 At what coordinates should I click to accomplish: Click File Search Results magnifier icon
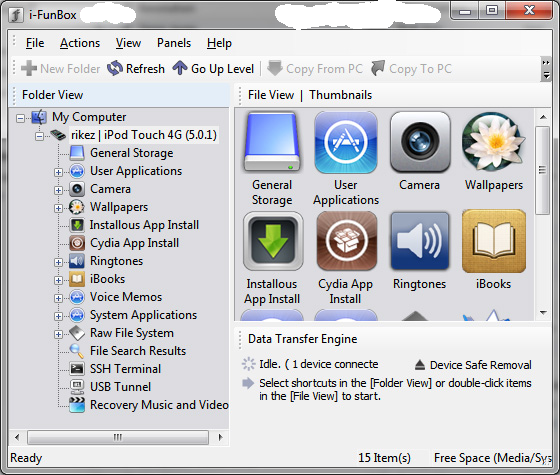(x=77, y=351)
